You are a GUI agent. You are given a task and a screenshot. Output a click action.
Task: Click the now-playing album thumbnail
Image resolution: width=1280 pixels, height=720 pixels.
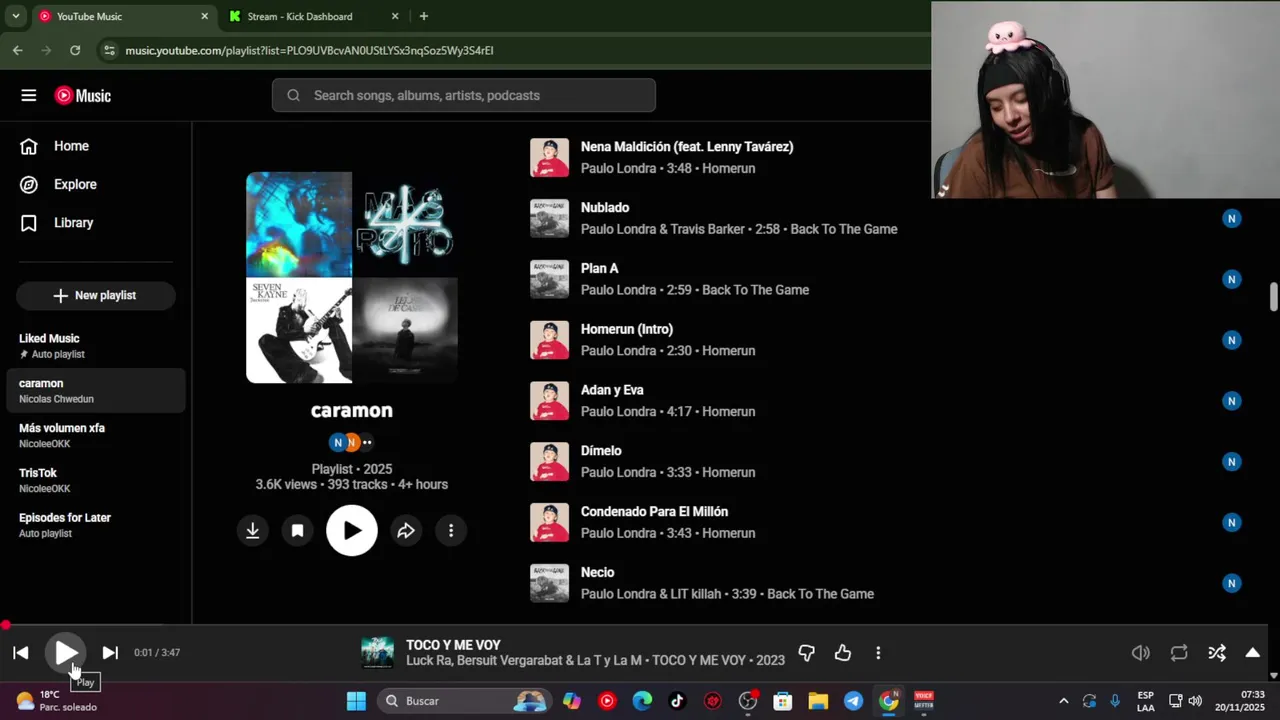[x=378, y=652]
